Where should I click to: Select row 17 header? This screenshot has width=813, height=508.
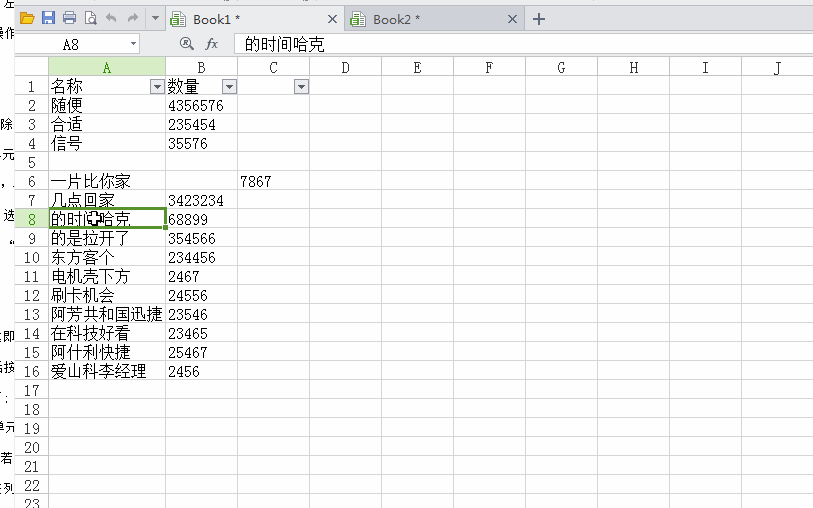coord(32,390)
